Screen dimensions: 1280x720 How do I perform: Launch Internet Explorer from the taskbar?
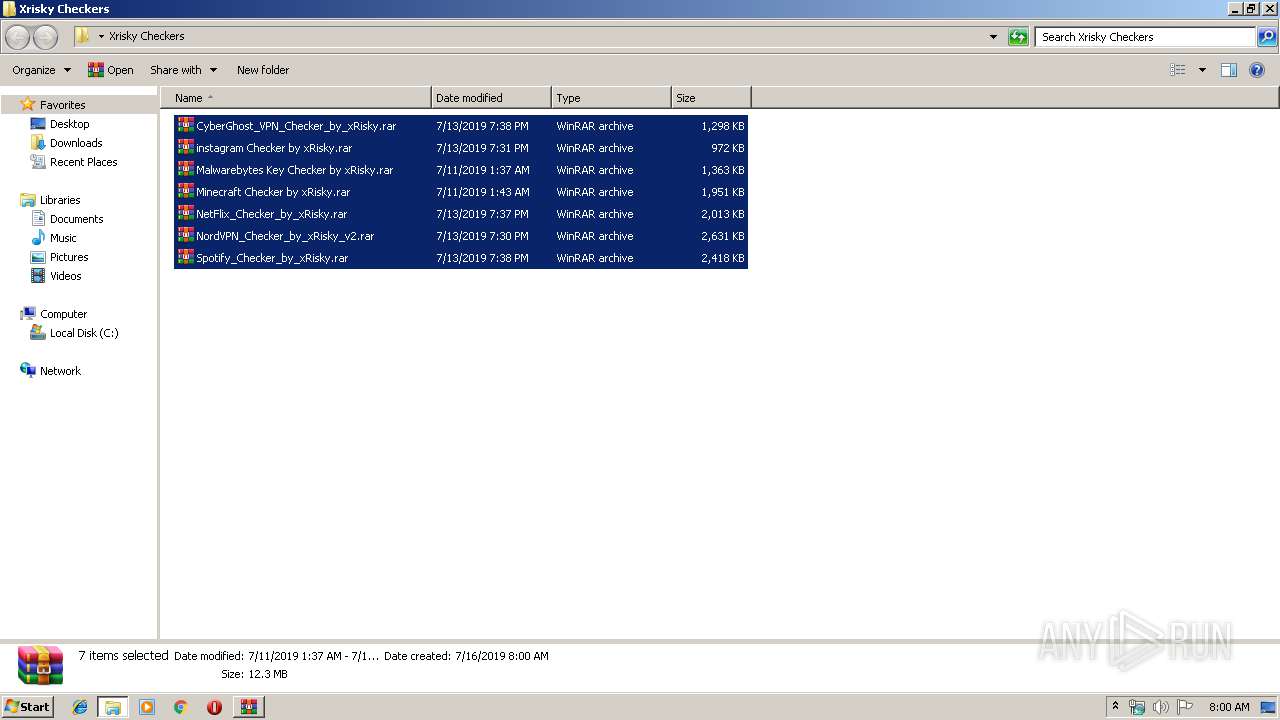80,707
